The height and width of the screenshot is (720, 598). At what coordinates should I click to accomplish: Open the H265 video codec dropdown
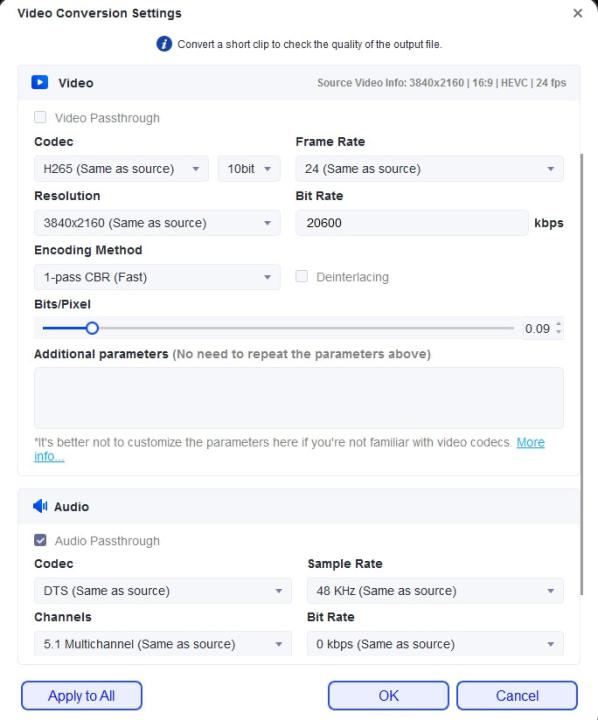[121, 169]
